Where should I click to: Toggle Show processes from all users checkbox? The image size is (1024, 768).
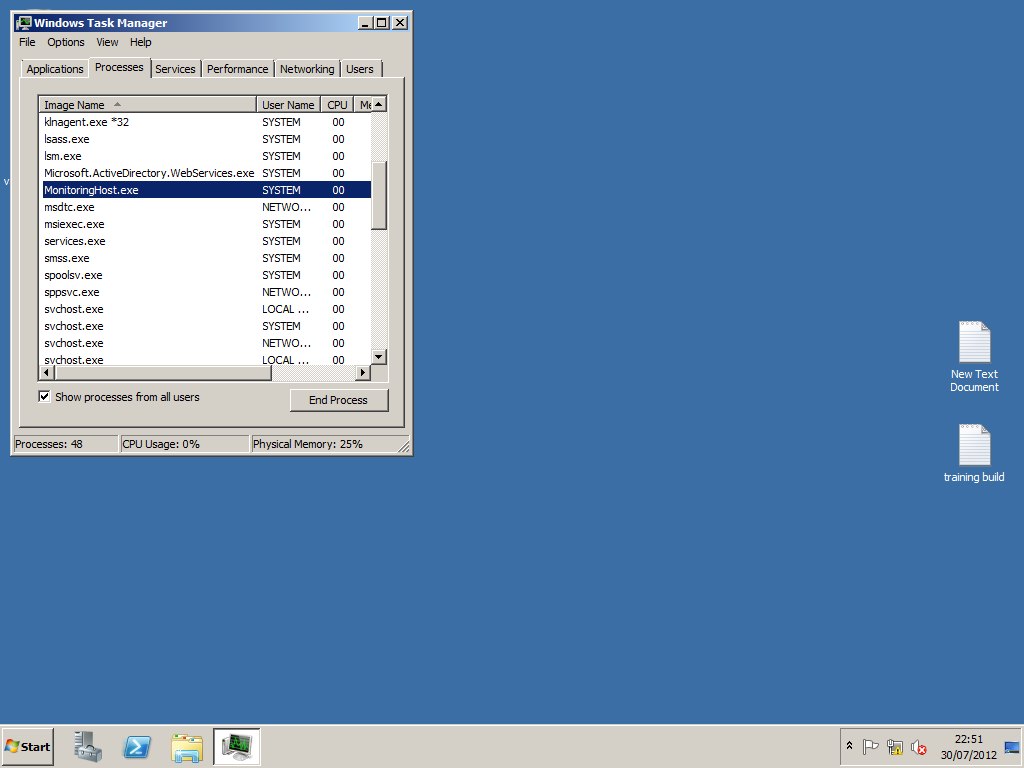pyautogui.click(x=44, y=396)
